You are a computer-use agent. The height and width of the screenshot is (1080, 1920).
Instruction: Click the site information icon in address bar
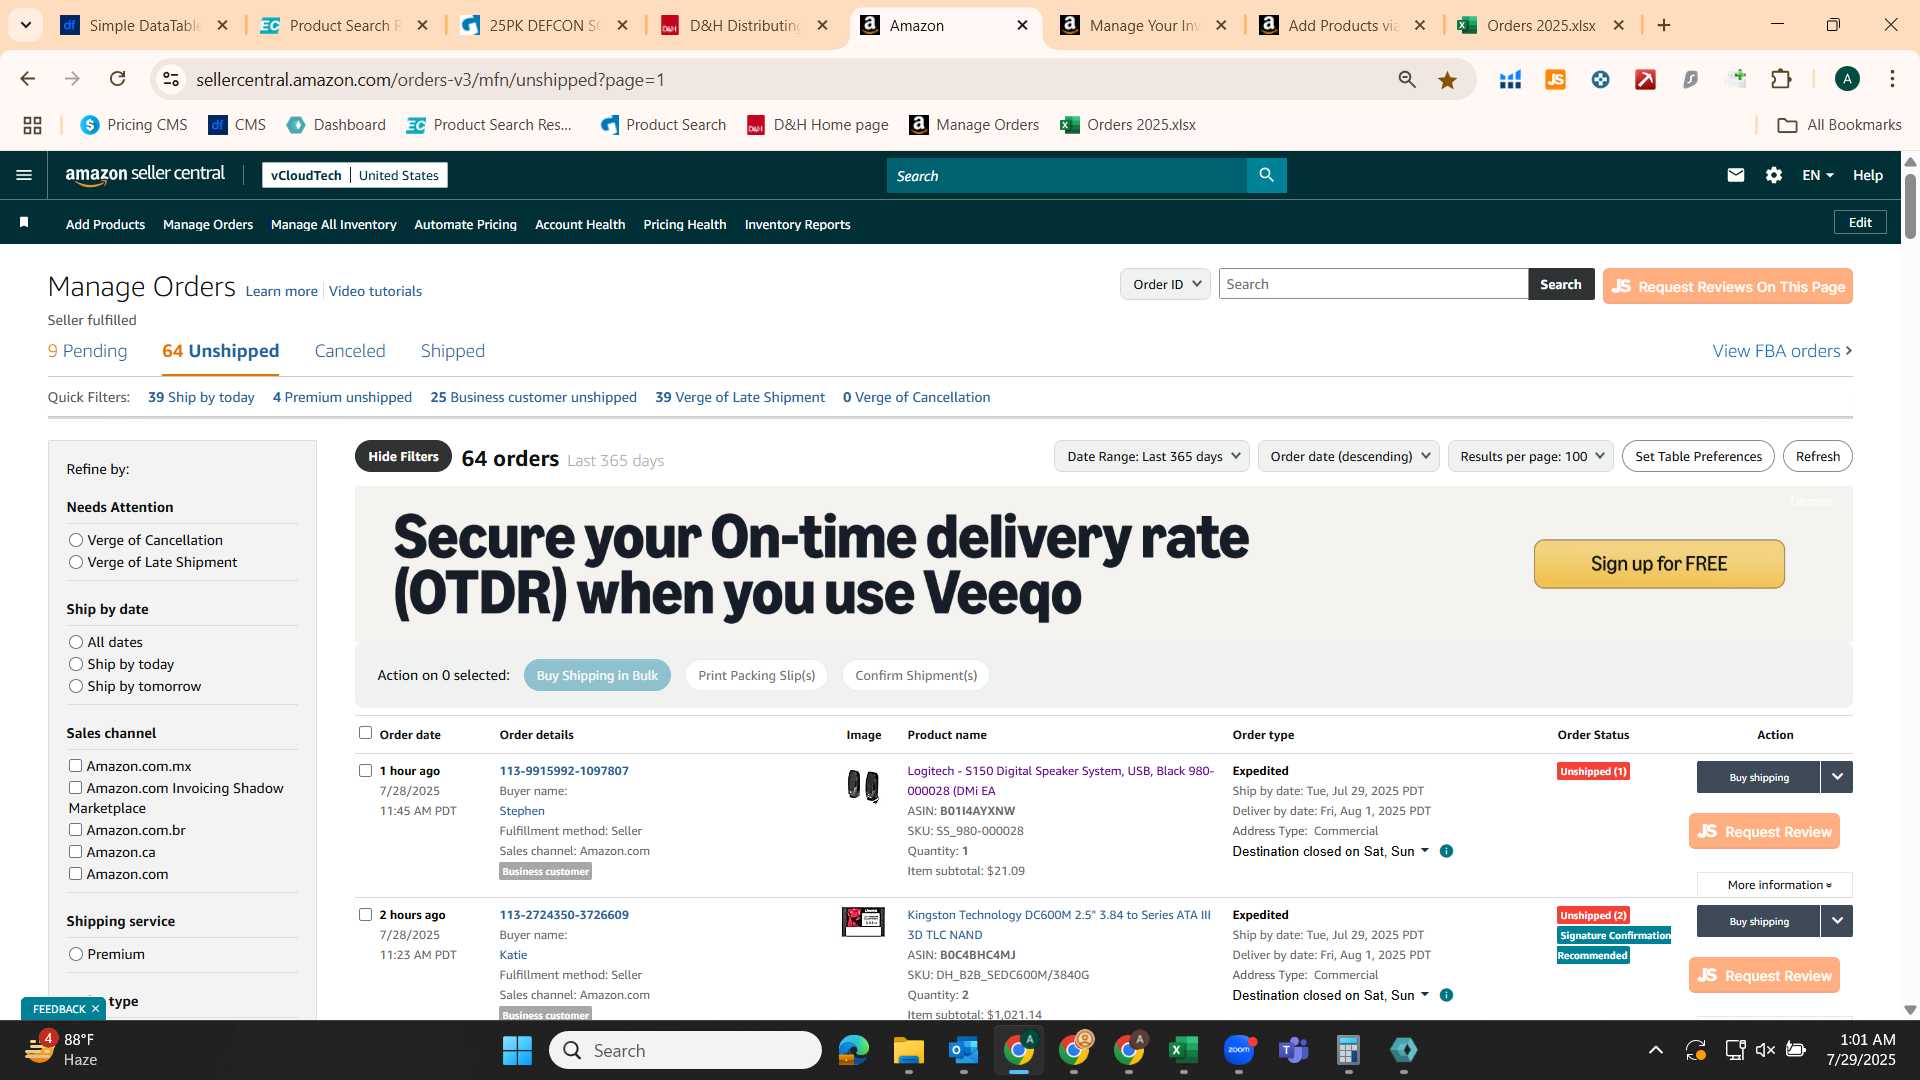[x=171, y=79]
